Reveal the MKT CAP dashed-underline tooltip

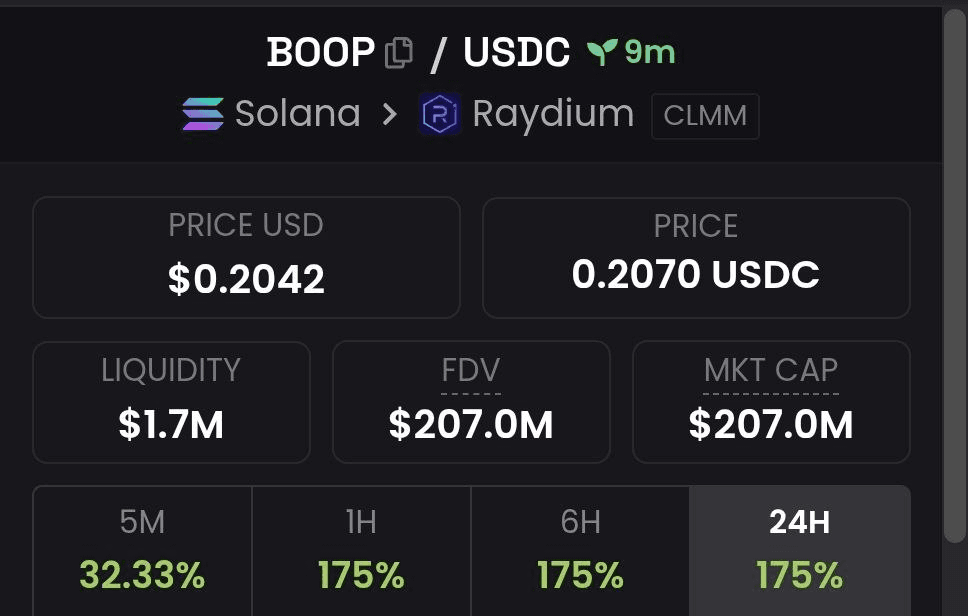pos(771,371)
